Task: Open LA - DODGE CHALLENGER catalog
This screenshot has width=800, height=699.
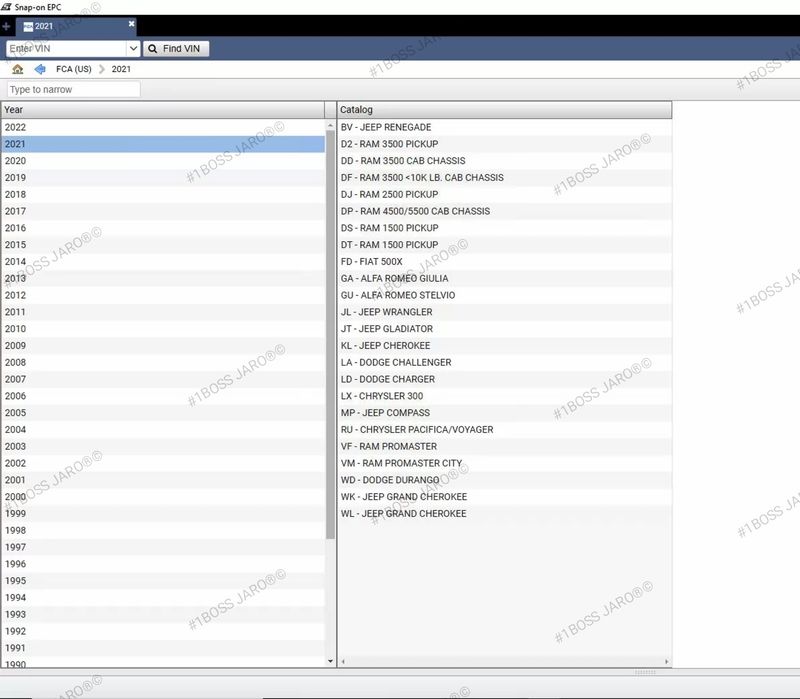Action: click(504, 362)
